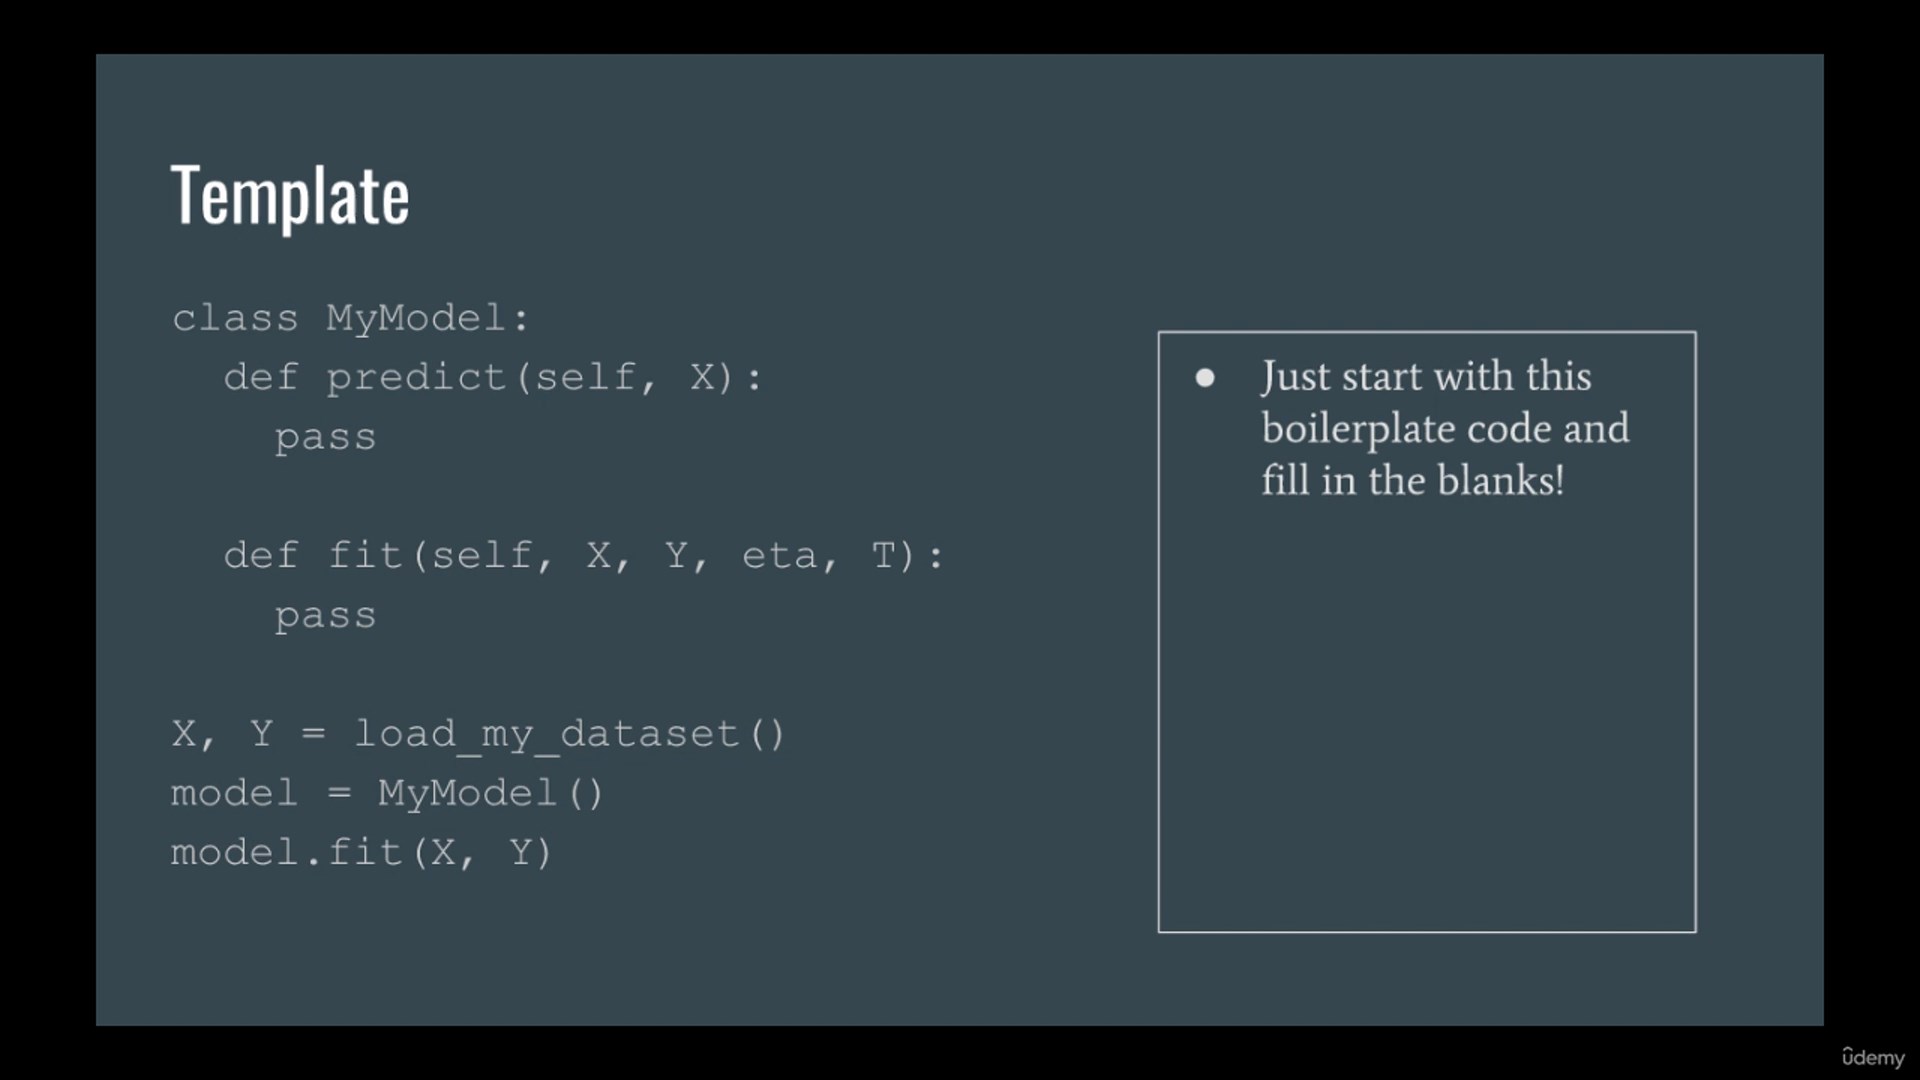Click the 'Just start with this' text
1920x1080 pixels.
[x=1426, y=377]
